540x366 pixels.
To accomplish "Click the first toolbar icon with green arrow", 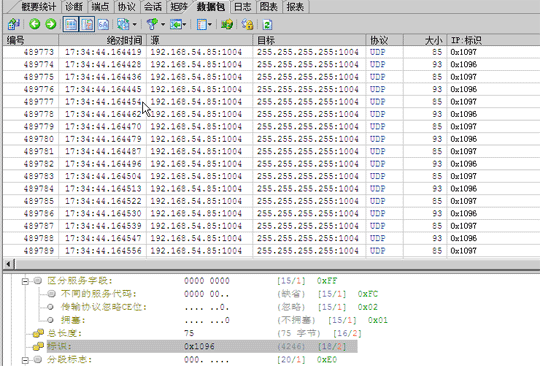I will click(x=13, y=24).
